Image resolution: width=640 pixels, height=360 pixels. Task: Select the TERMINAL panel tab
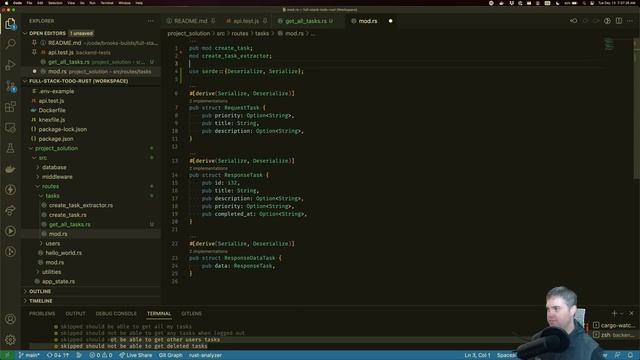tap(159, 314)
